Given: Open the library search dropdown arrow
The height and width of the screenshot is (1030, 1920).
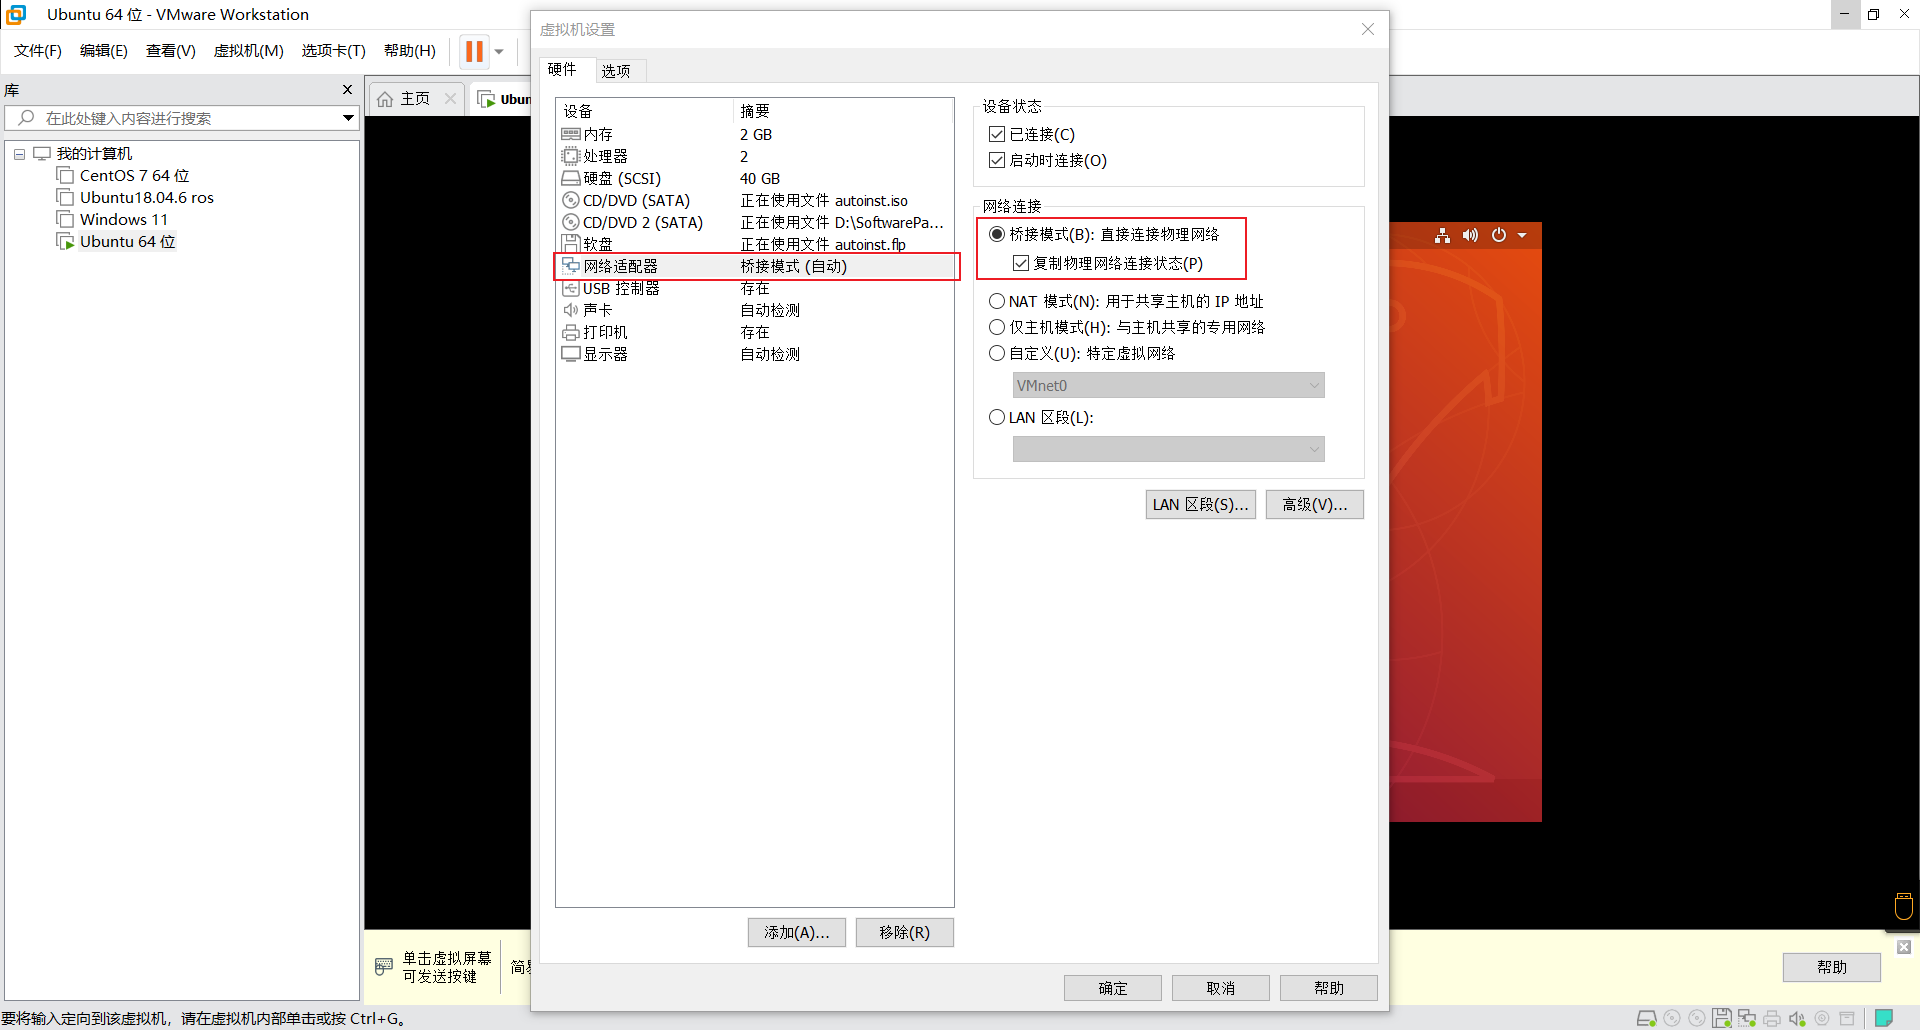Looking at the screenshot, I should click(348, 118).
